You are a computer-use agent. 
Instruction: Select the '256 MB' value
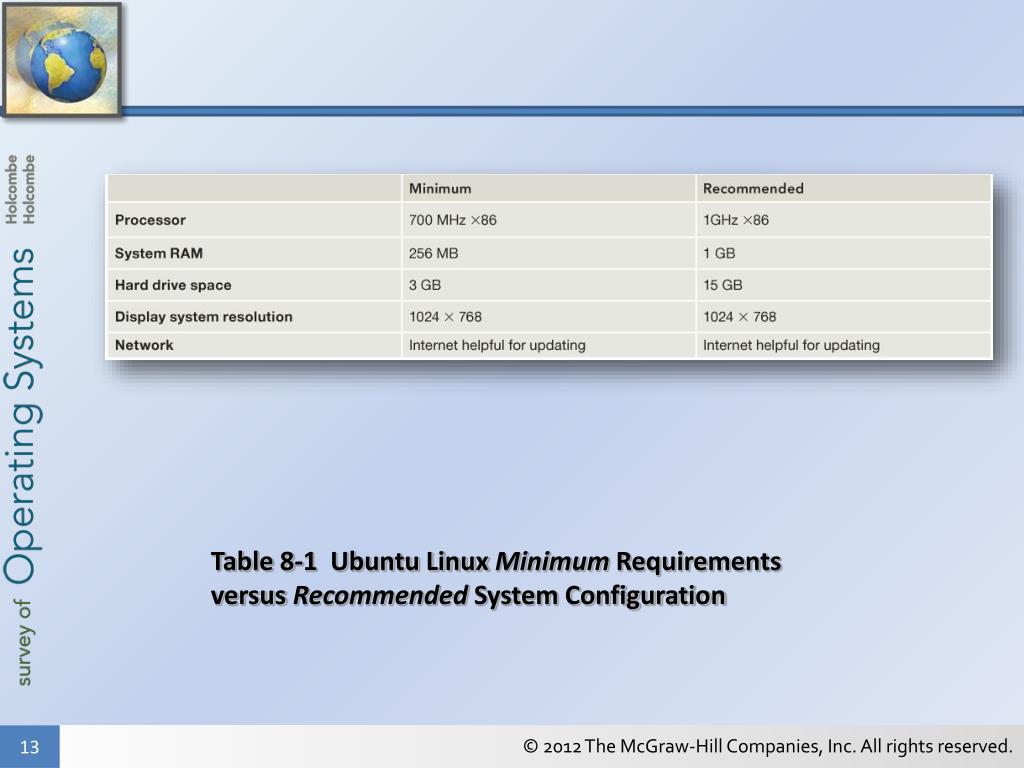click(x=433, y=253)
